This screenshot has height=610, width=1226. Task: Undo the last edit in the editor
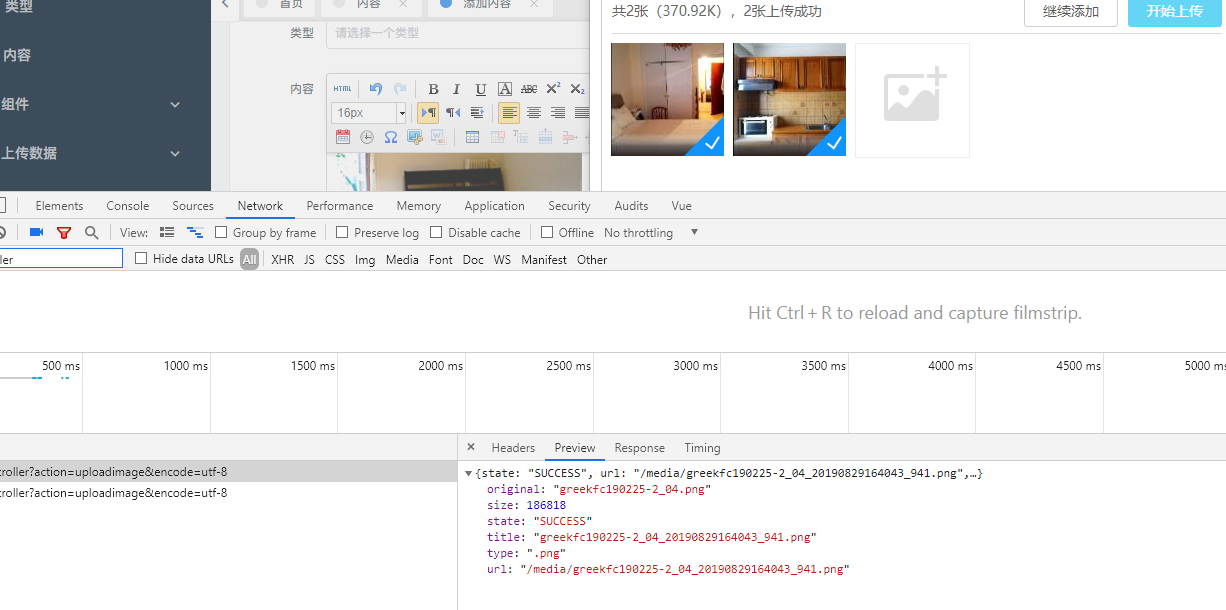click(x=376, y=89)
